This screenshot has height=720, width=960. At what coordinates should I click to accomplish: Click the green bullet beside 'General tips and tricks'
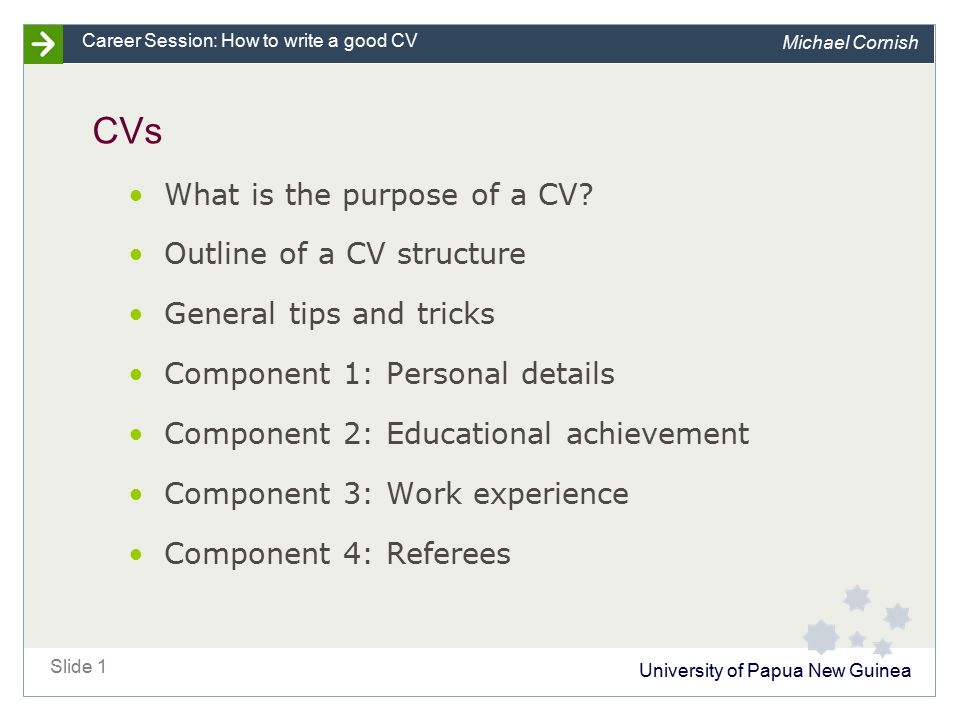coord(136,315)
